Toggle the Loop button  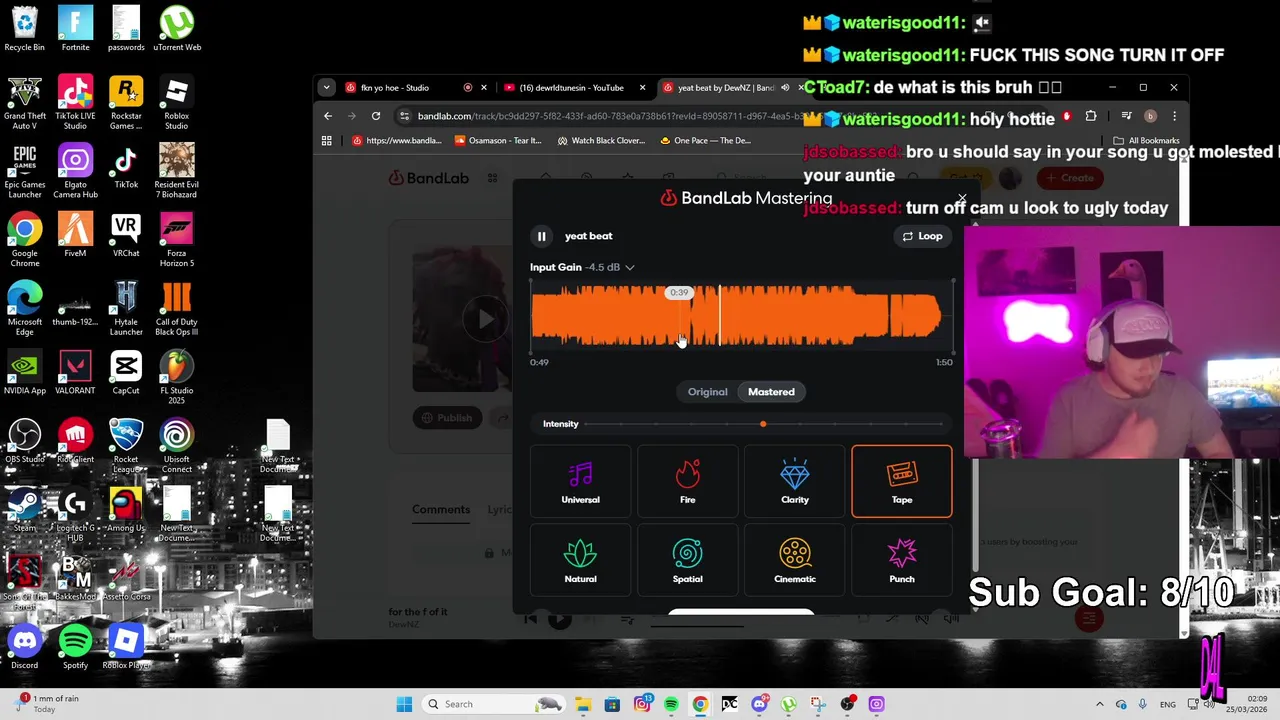click(922, 236)
